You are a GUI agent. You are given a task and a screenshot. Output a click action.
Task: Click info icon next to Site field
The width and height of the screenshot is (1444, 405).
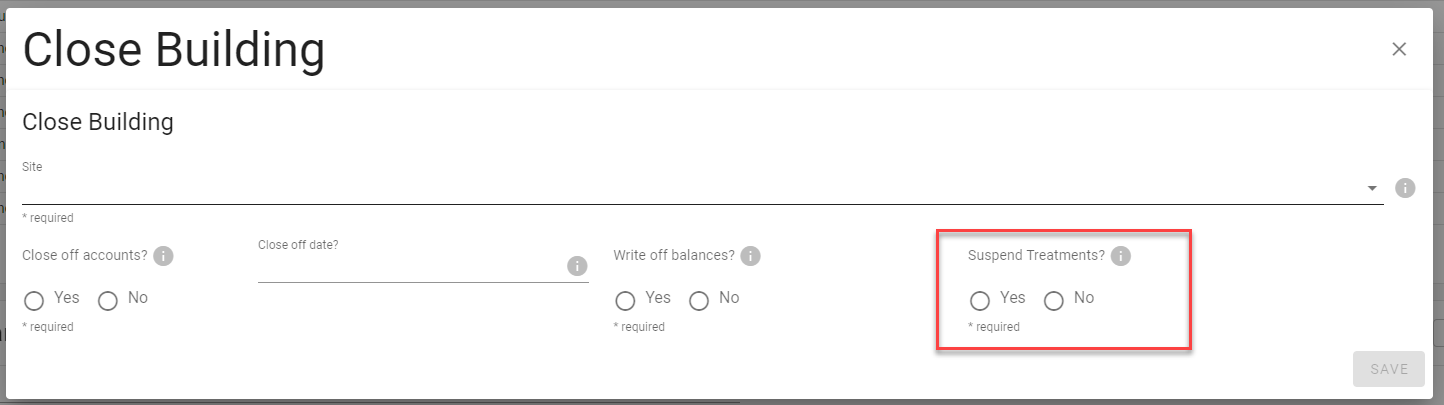1405,188
